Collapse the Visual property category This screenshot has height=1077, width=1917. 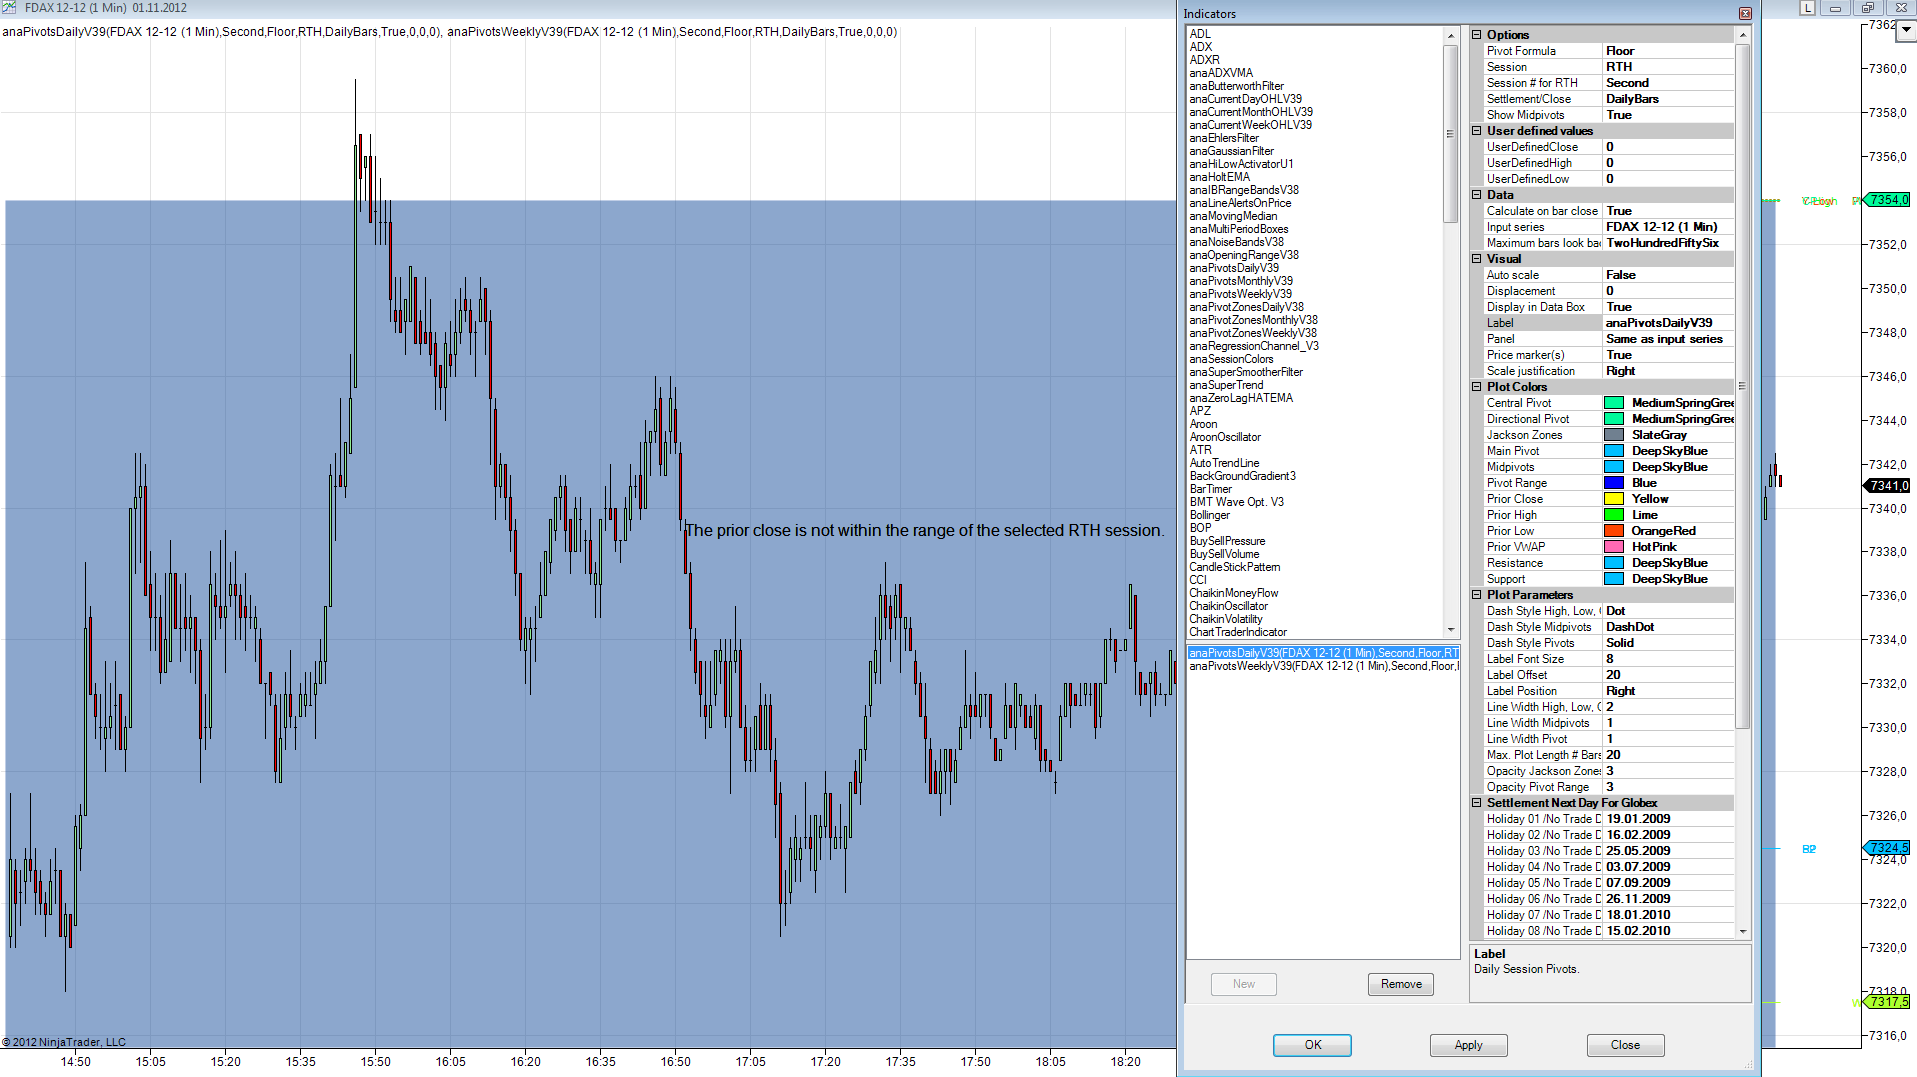[x=1477, y=259]
